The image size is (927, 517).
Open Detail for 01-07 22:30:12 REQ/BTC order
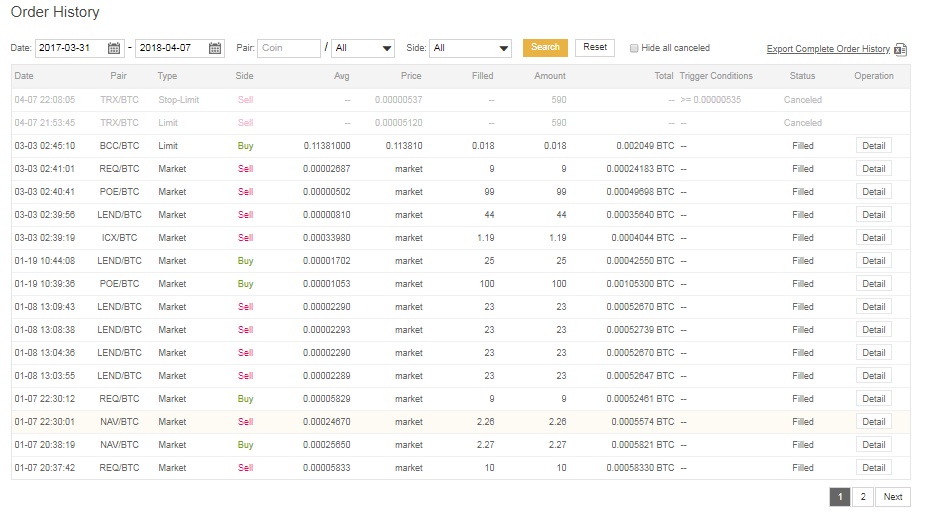point(873,399)
